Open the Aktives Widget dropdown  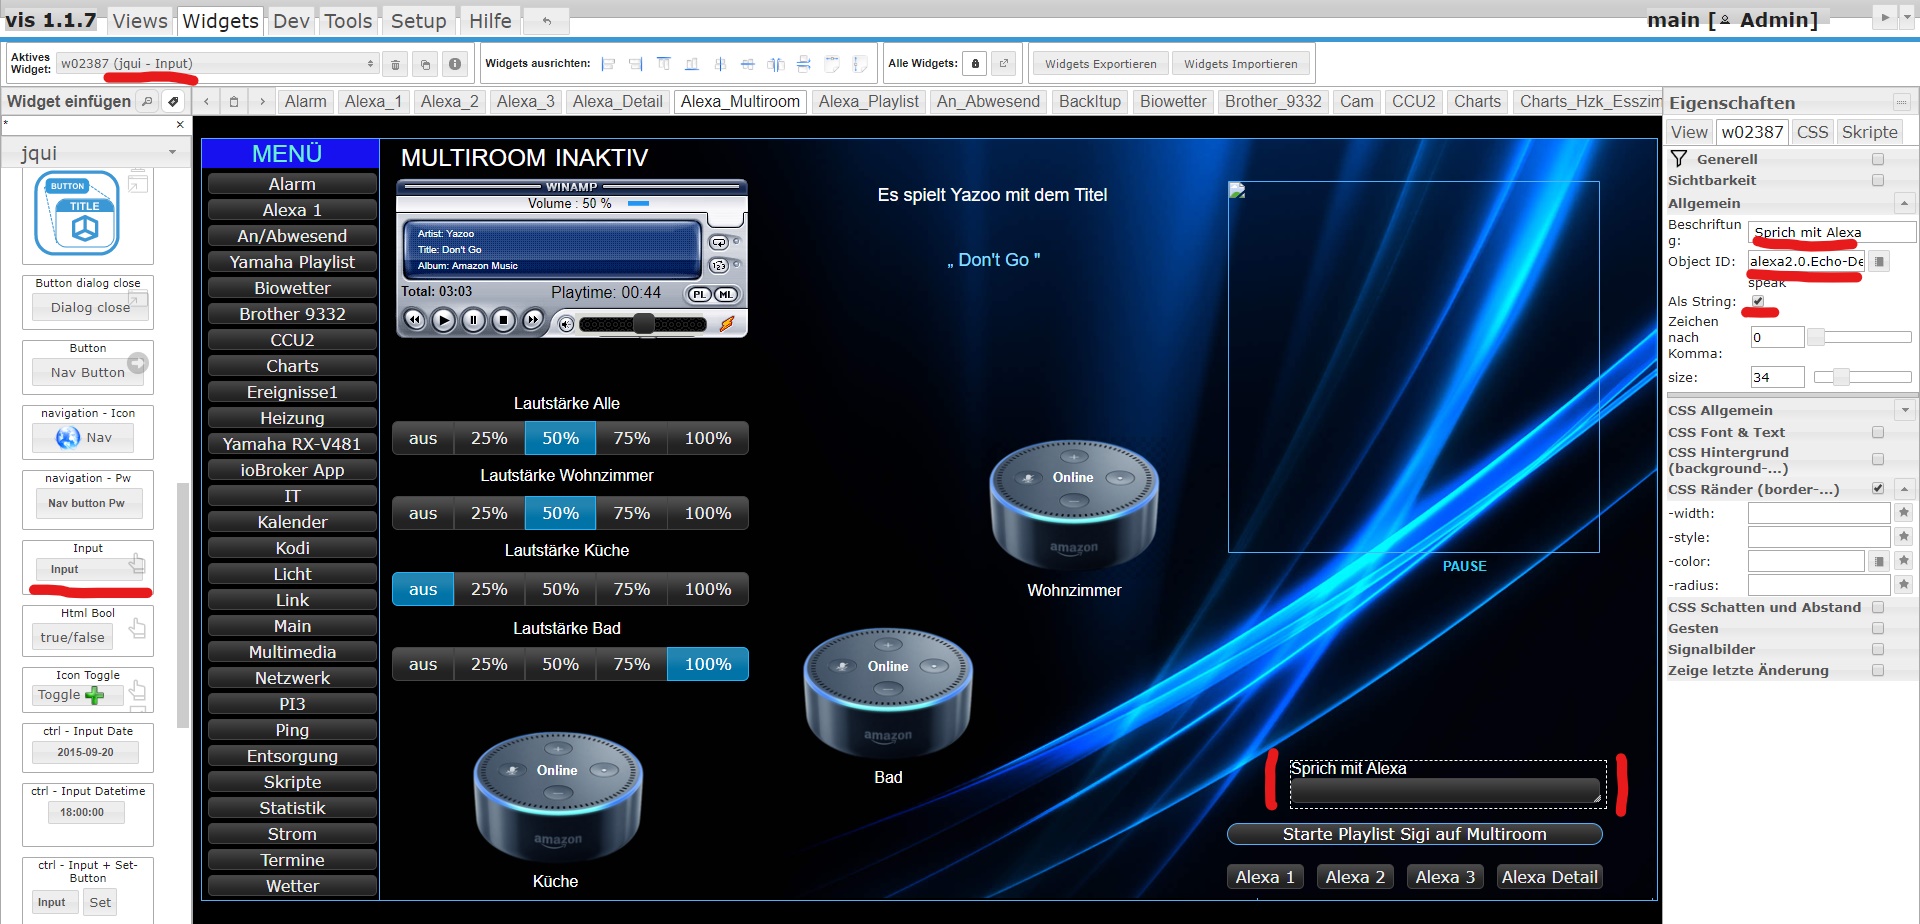[217, 63]
